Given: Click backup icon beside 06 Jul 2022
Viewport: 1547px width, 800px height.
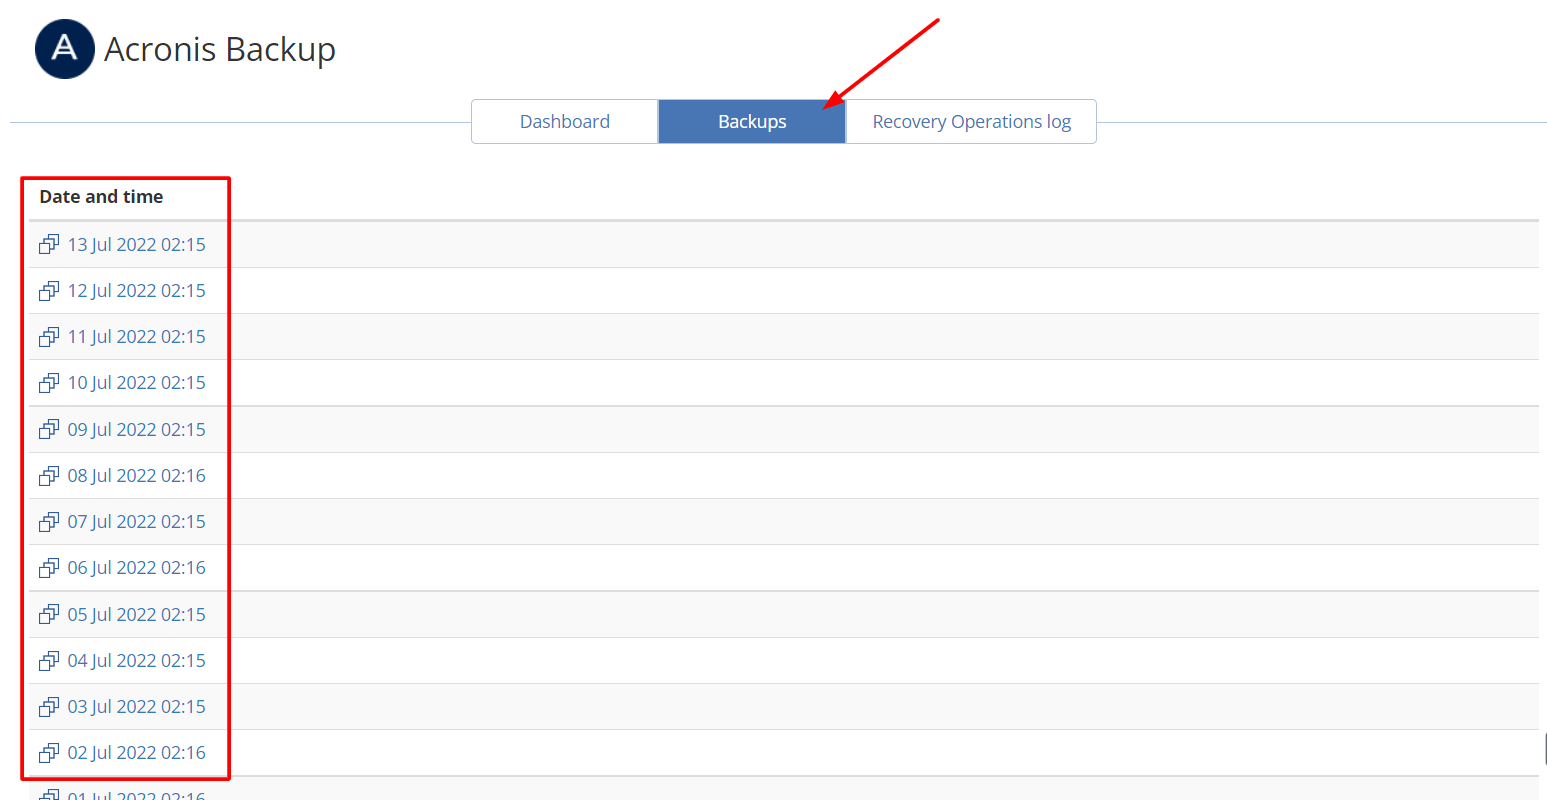Looking at the screenshot, I should tap(49, 568).
